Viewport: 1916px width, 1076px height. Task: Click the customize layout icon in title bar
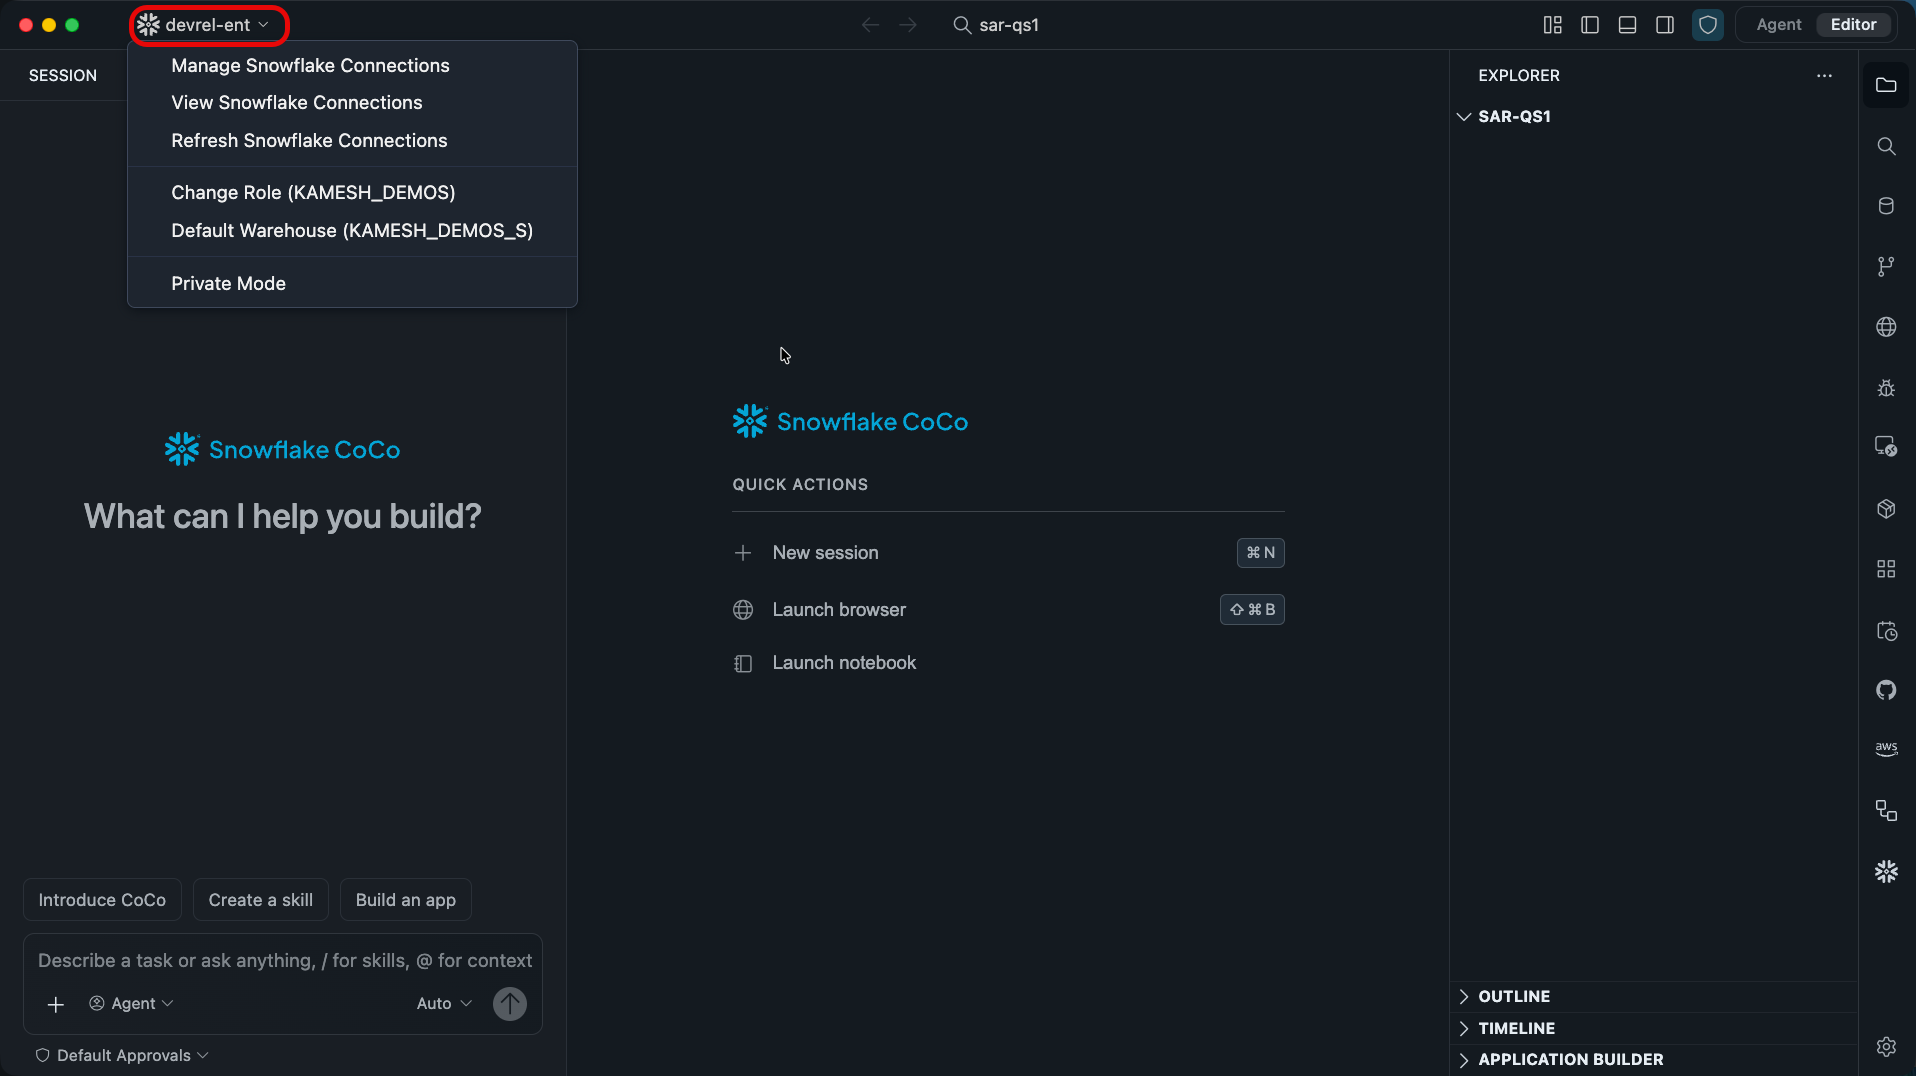(1552, 25)
